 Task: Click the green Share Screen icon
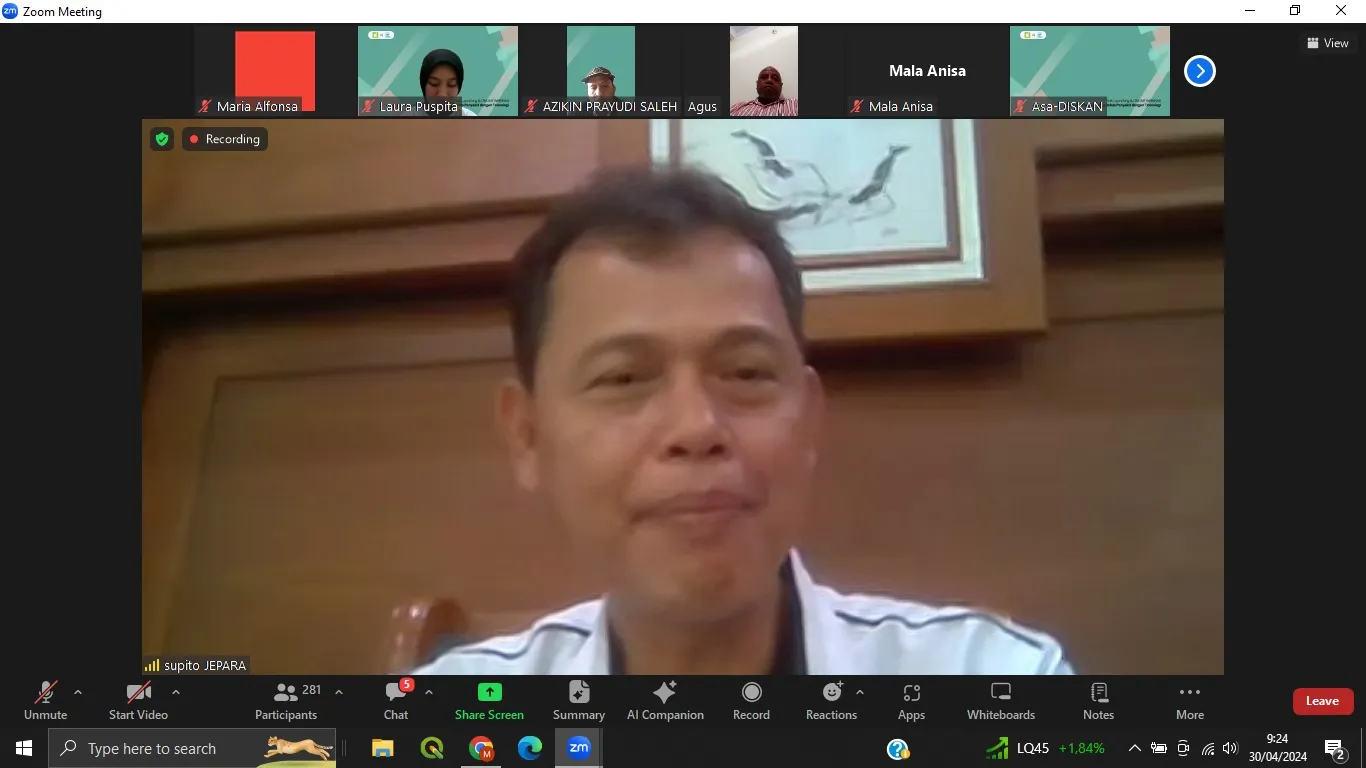tap(489, 692)
